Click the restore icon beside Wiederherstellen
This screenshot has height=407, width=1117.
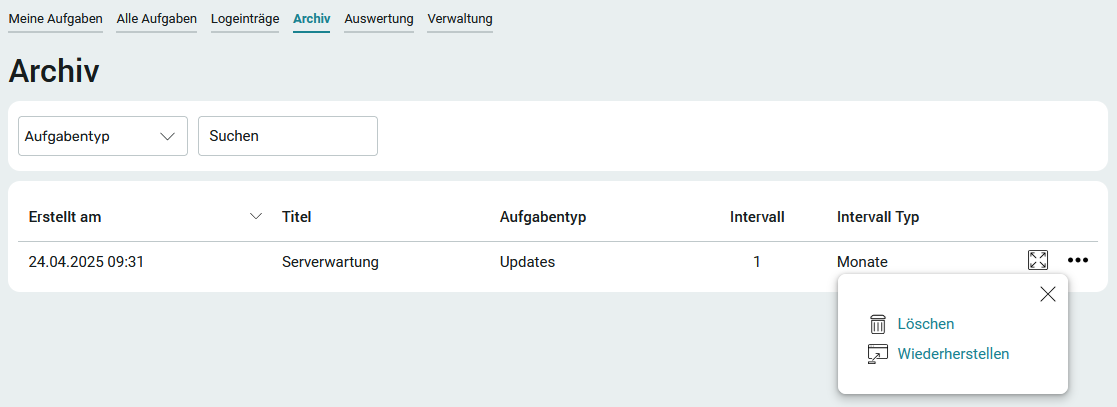pos(878,354)
